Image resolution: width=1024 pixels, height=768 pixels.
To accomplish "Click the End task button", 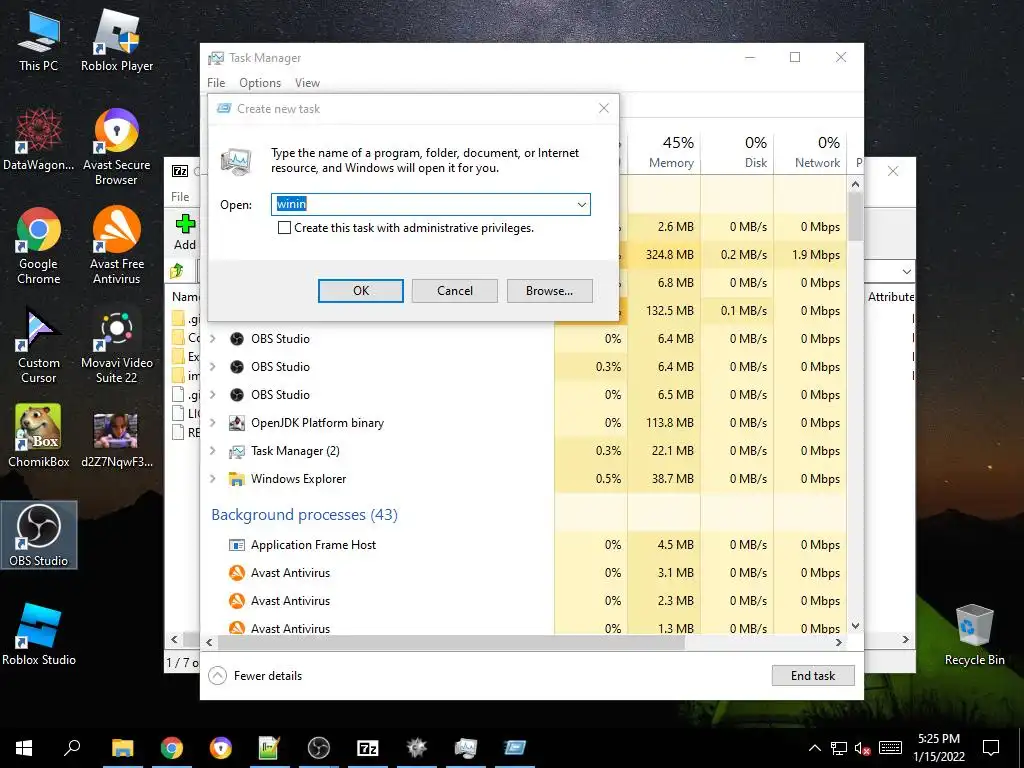I will pyautogui.click(x=812, y=676).
